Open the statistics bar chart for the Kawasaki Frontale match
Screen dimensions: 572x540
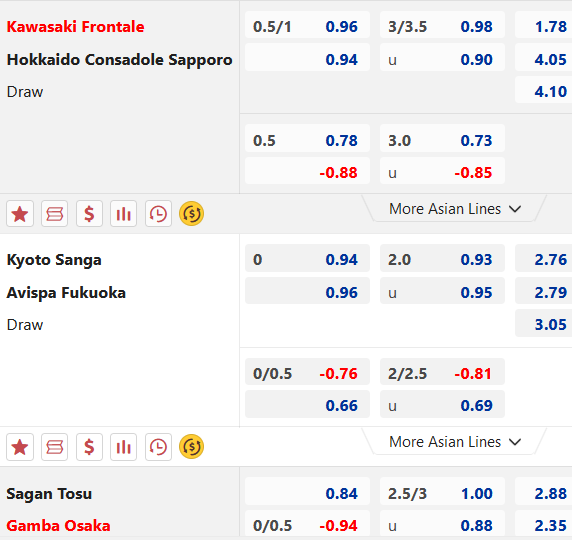(x=124, y=214)
